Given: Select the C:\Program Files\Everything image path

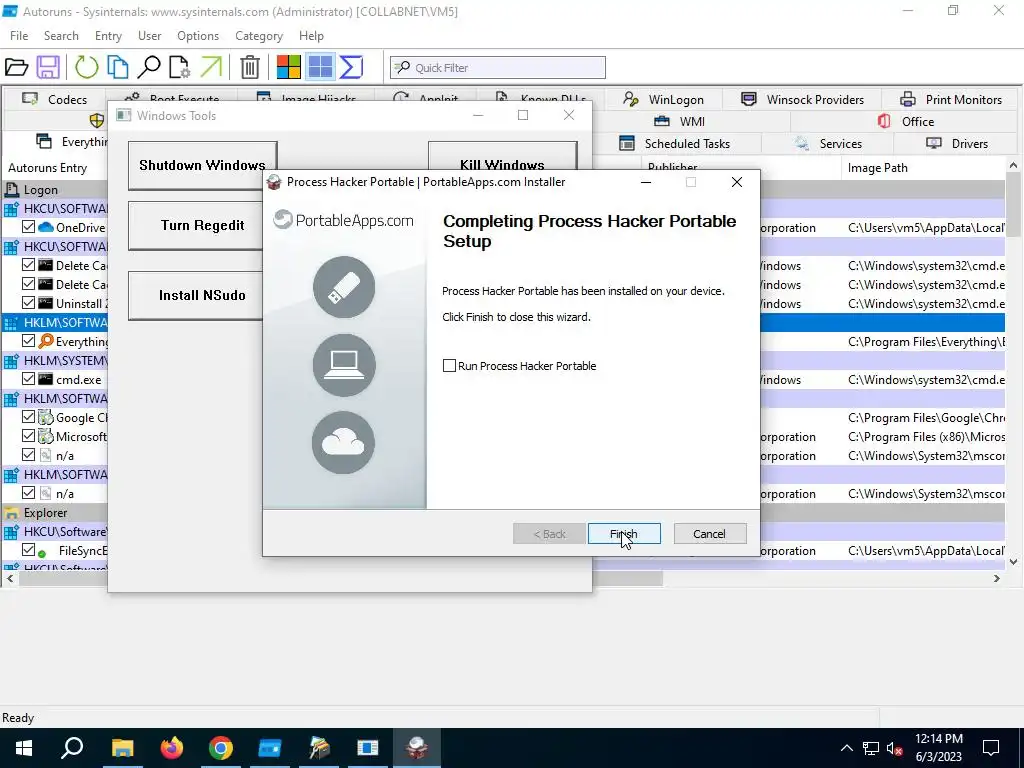Looking at the screenshot, I should 926,342.
